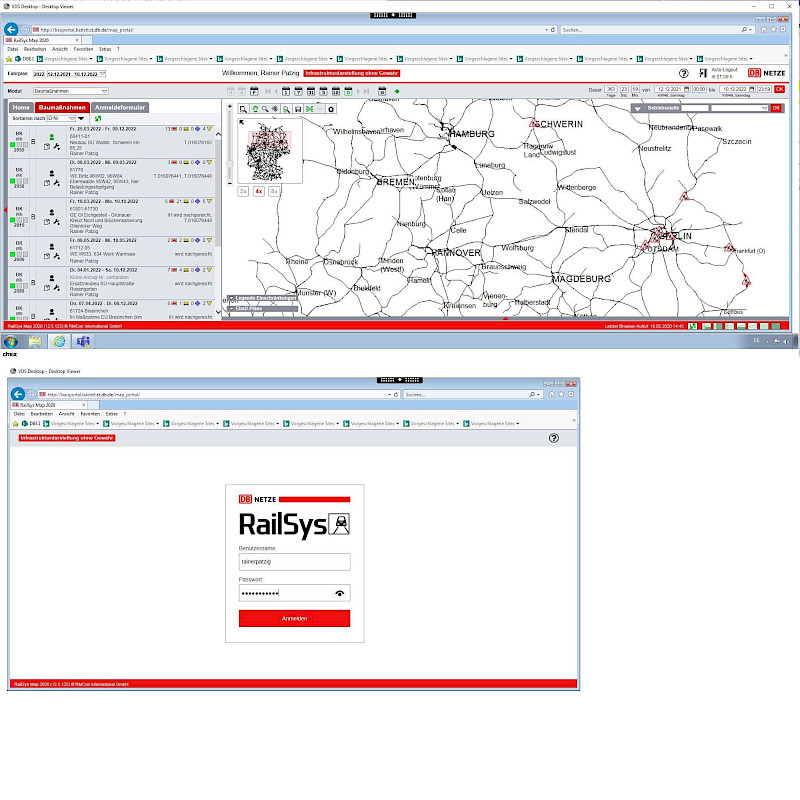The image size is (800, 800).
Task: Click the red OK button beside the 23:59 time
Action: coord(780,89)
